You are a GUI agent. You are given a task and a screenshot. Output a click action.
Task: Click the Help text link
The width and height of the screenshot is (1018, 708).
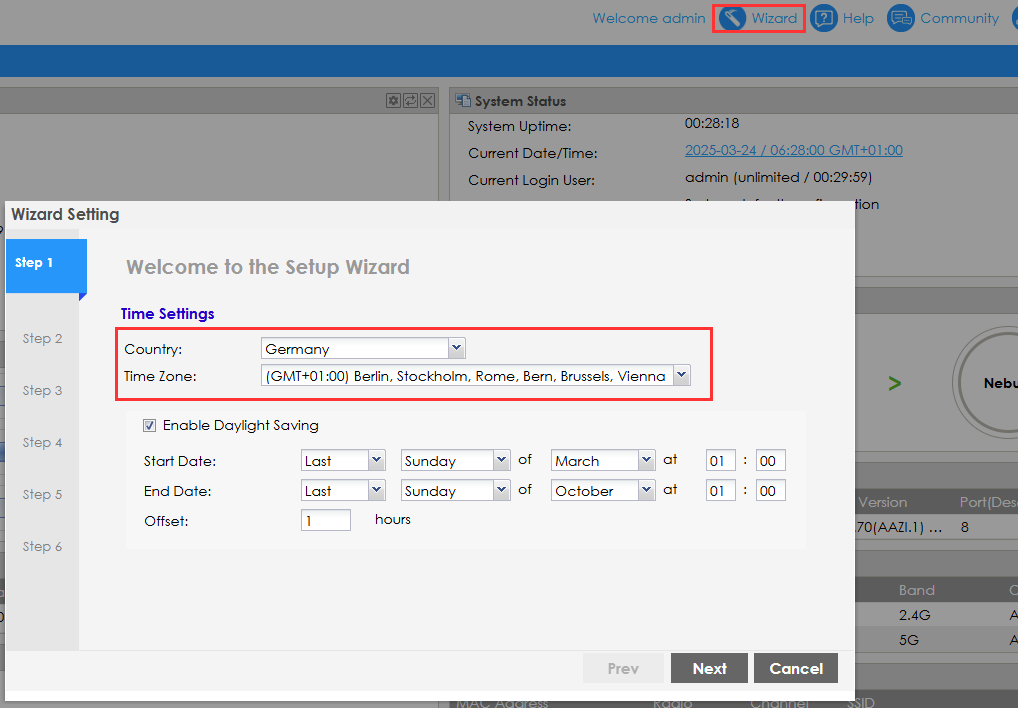[858, 18]
